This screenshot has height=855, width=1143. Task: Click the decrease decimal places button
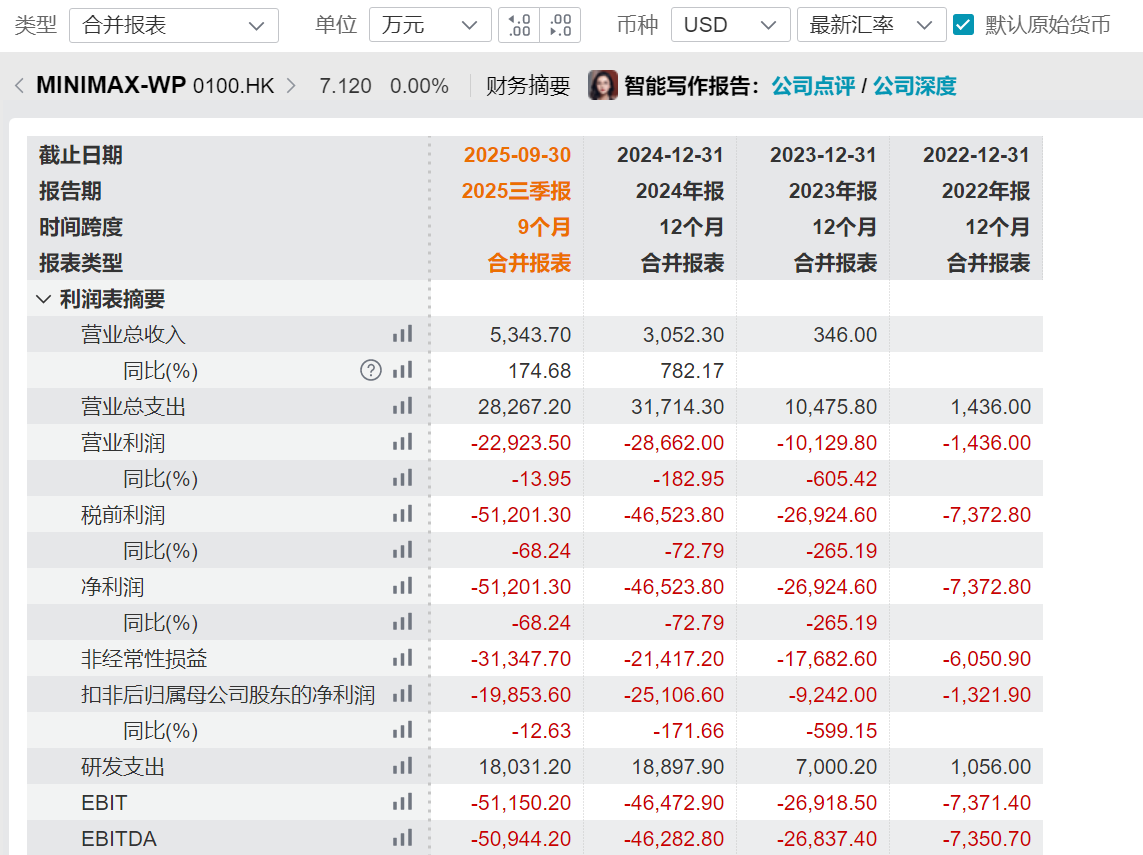519,25
